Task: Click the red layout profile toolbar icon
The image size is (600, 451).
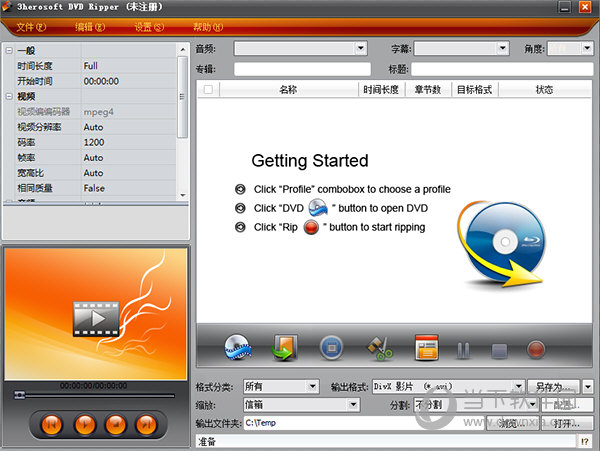Action: [x=427, y=347]
